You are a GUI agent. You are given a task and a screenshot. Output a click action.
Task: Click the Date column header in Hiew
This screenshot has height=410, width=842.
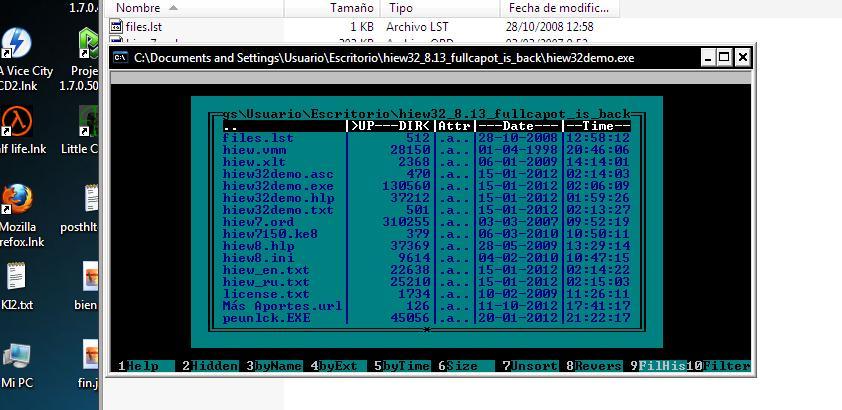pos(519,126)
